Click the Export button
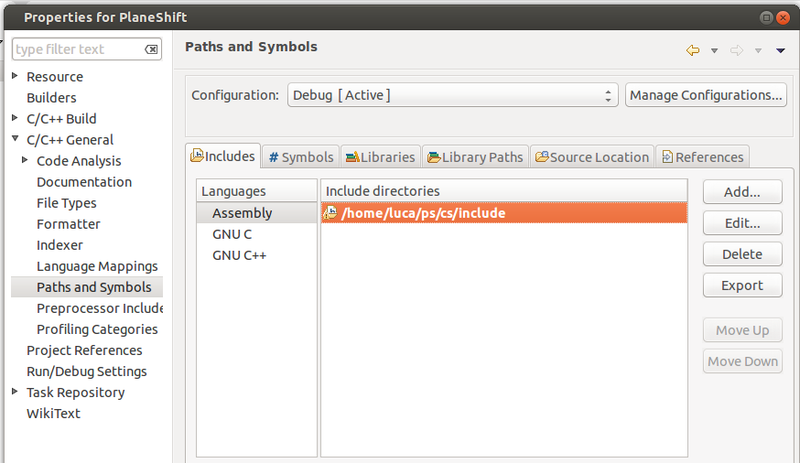This screenshot has height=463, width=800. [742, 286]
